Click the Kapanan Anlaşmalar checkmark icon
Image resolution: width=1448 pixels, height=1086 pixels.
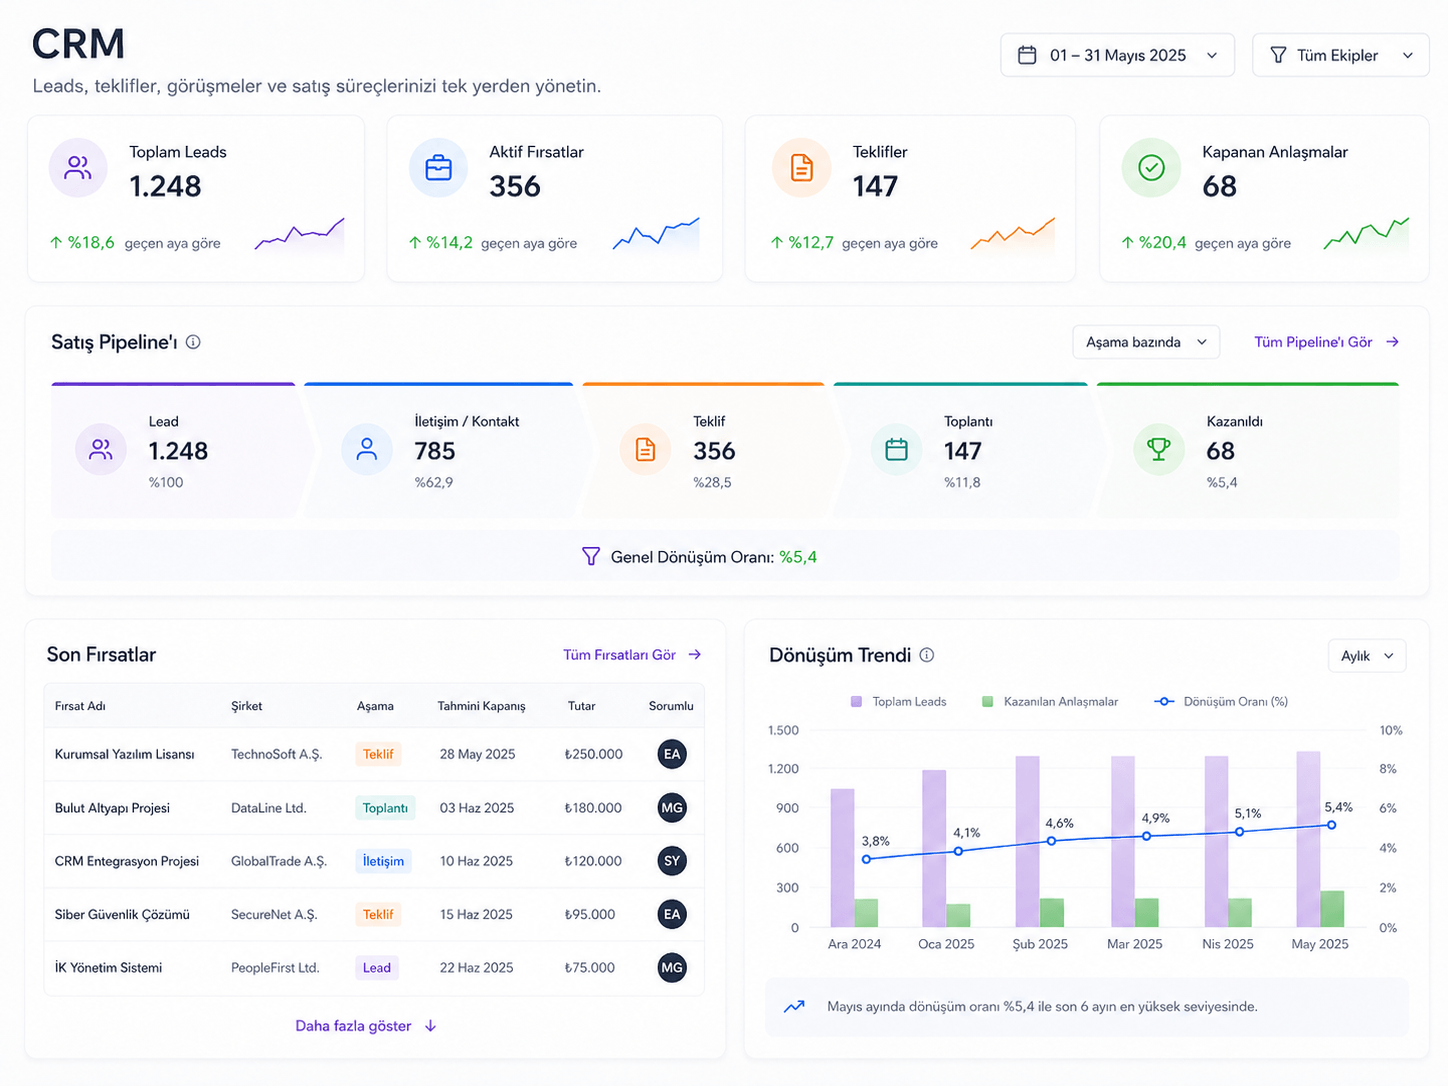[x=1151, y=168]
